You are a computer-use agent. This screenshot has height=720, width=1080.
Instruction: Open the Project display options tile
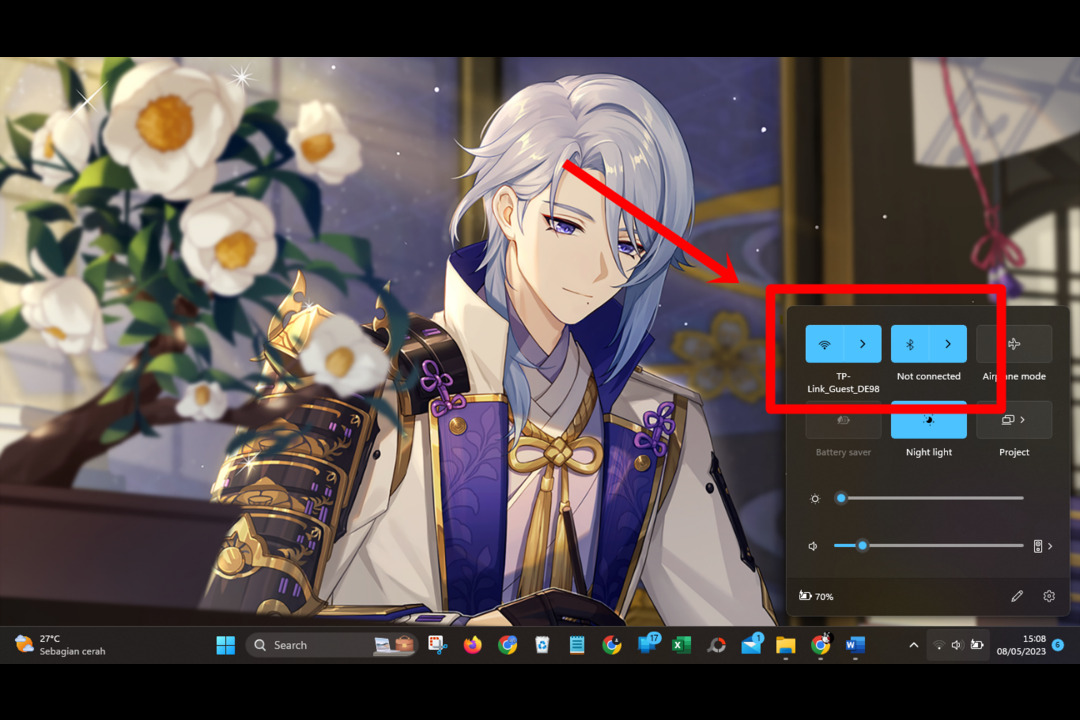pyautogui.click(x=1014, y=420)
